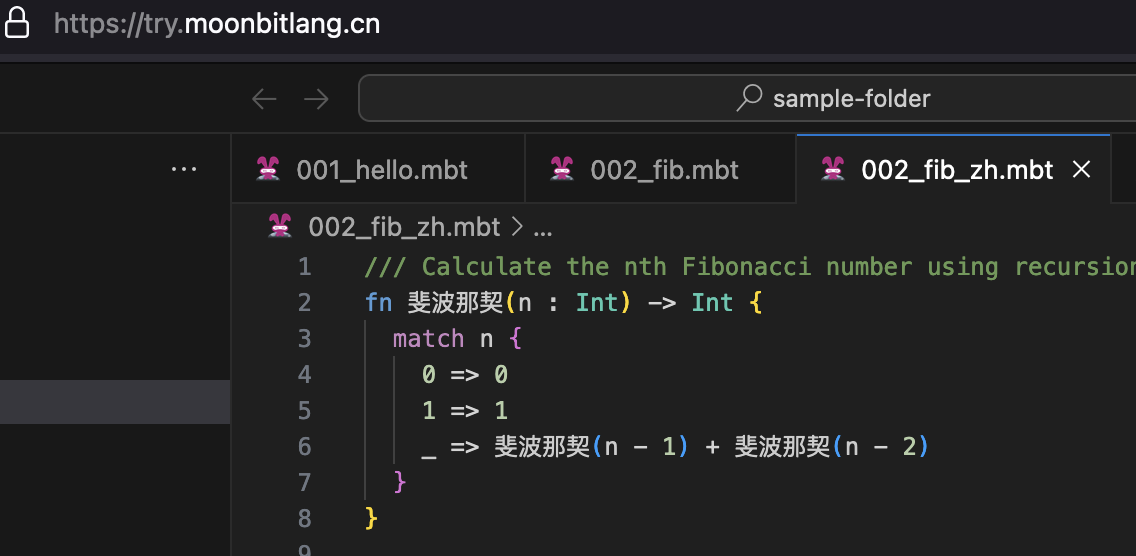
Task: Click the Go Forward arrow
Action: point(316,98)
